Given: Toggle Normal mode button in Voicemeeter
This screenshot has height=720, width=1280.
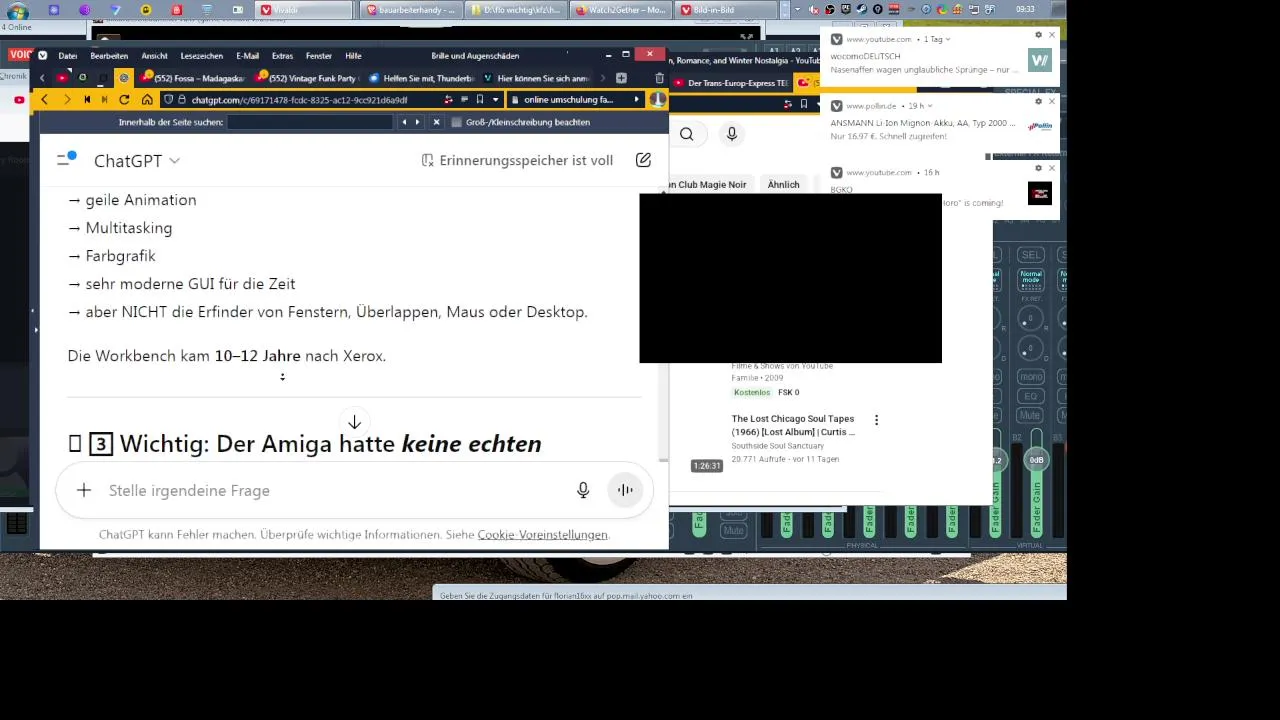Looking at the screenshot, I should (1030, 278).
